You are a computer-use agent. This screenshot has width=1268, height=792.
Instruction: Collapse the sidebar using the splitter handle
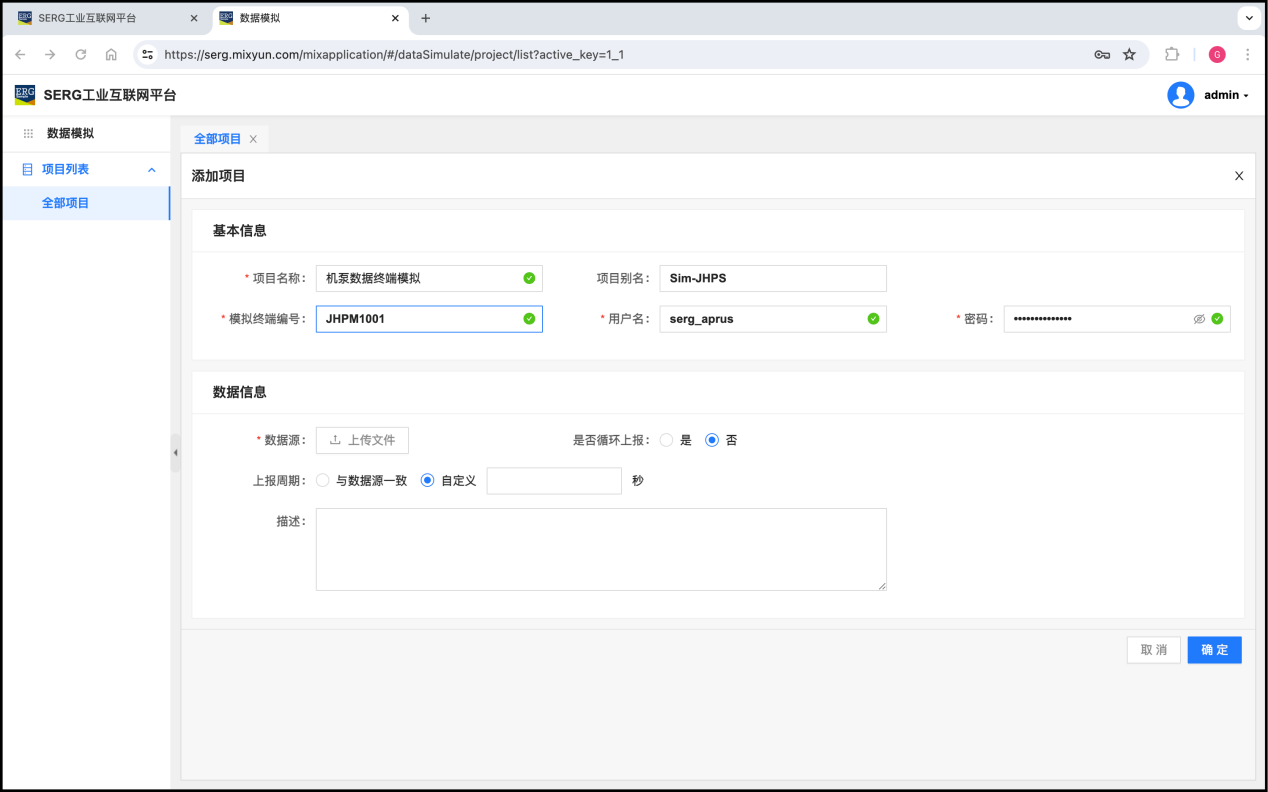click(175, 453)
